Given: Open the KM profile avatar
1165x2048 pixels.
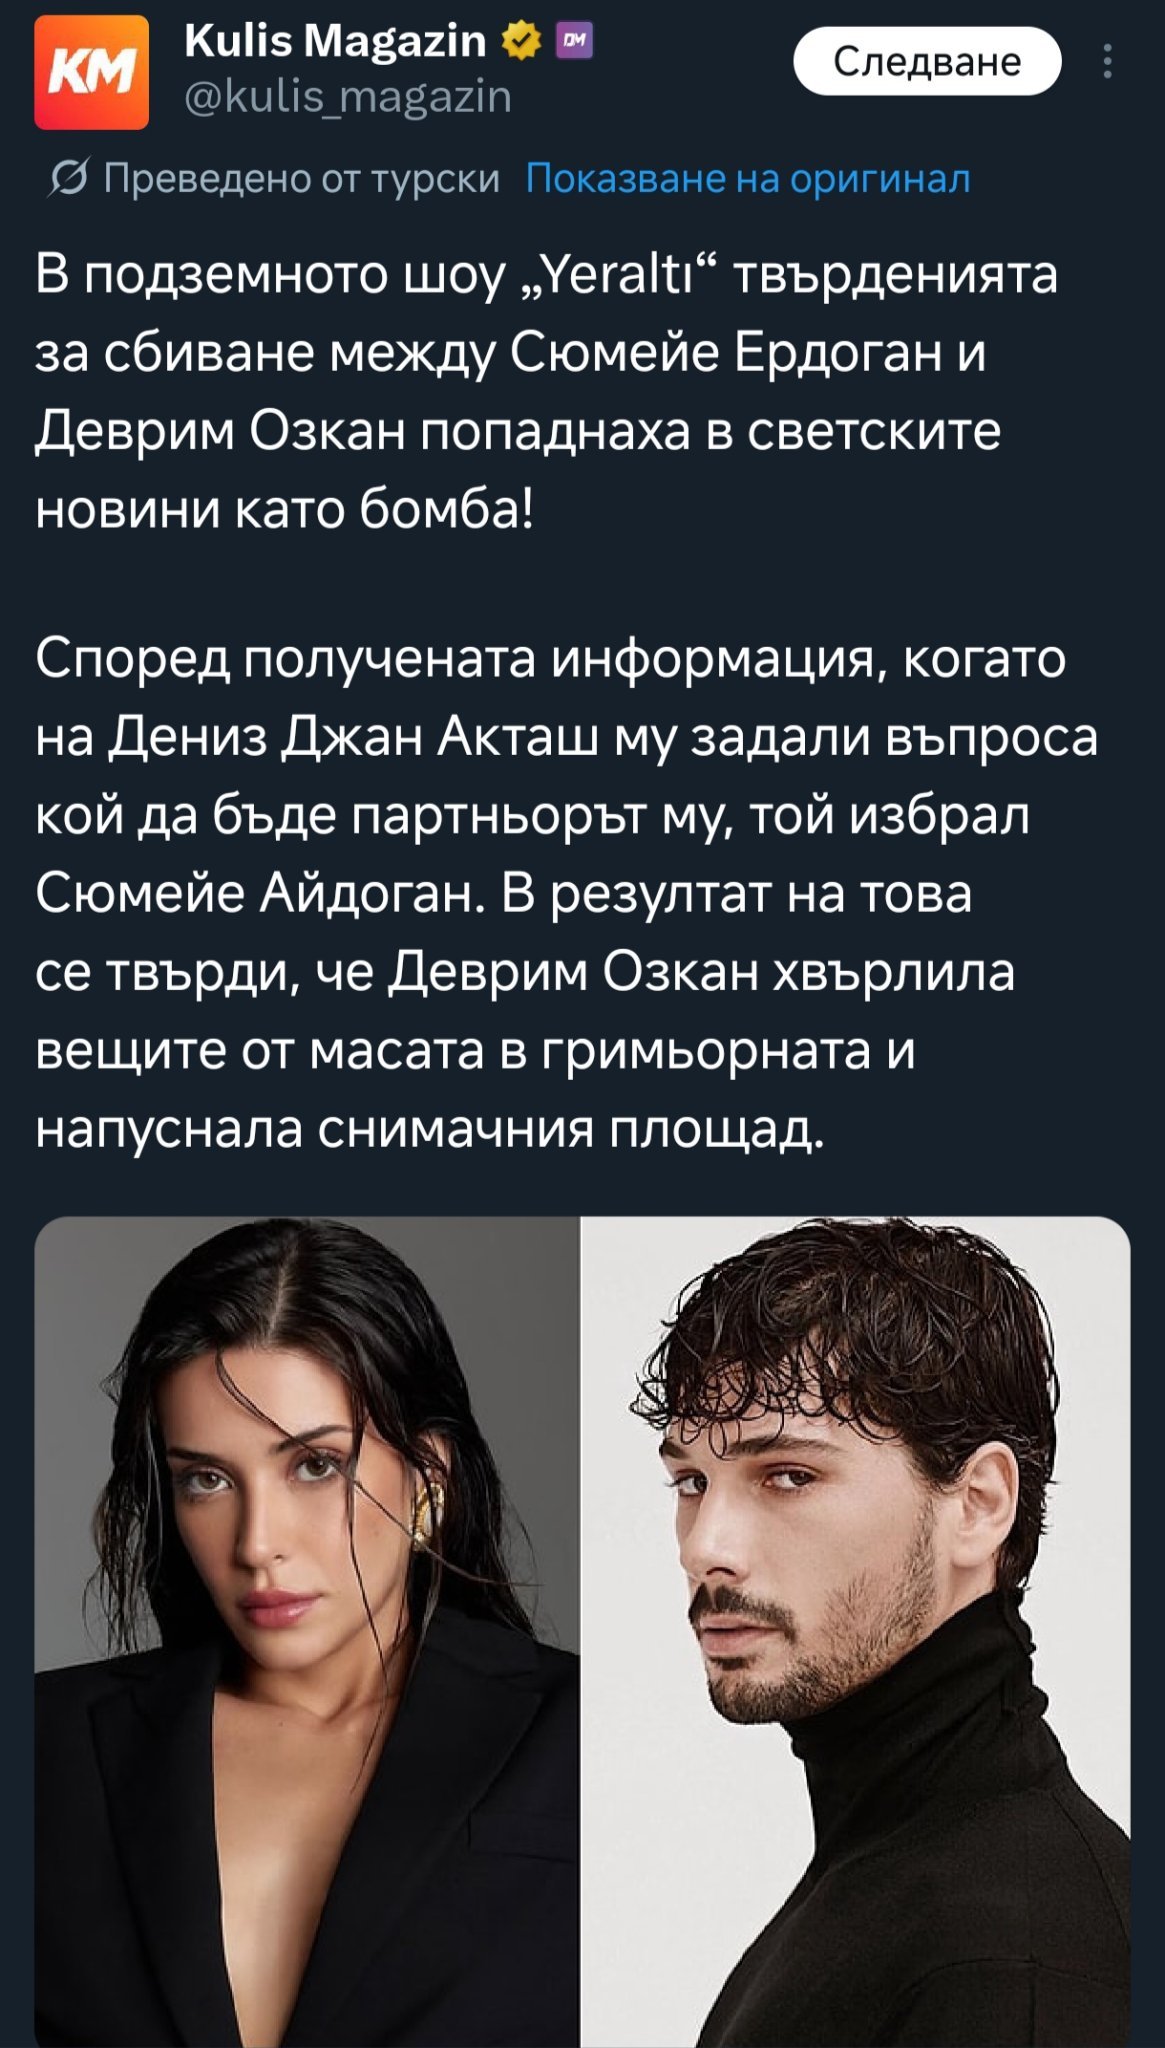Looking at the screenshot, I should [x=91, y=72].
